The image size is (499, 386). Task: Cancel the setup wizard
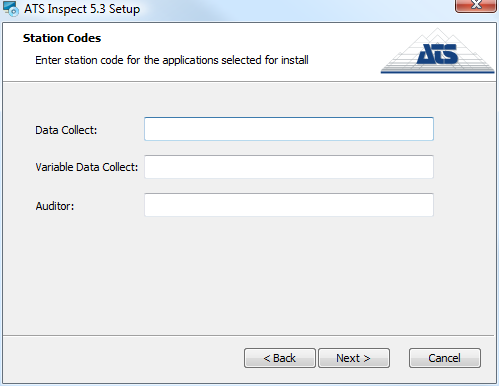pyautogui.click(x=445, y=358)
